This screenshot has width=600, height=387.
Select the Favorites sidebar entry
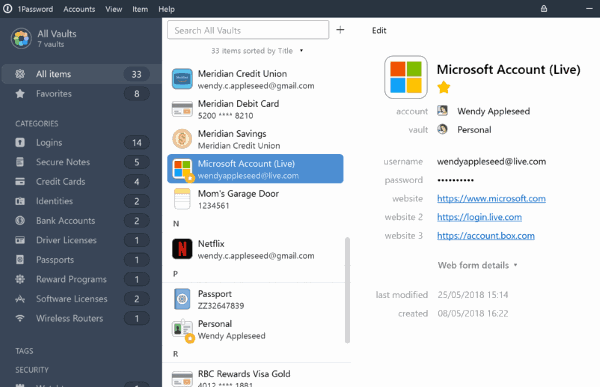[x=81, y=93]
